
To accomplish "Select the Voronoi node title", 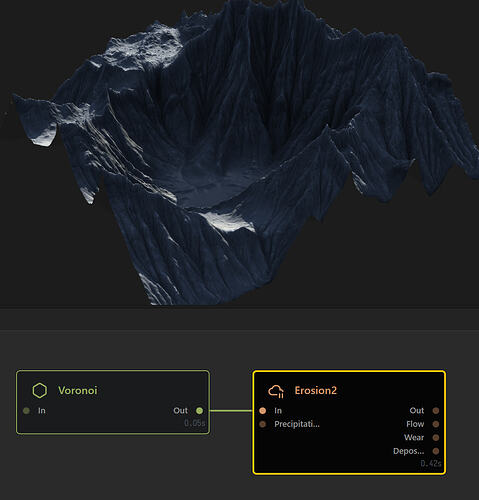I will coord(78,390).
